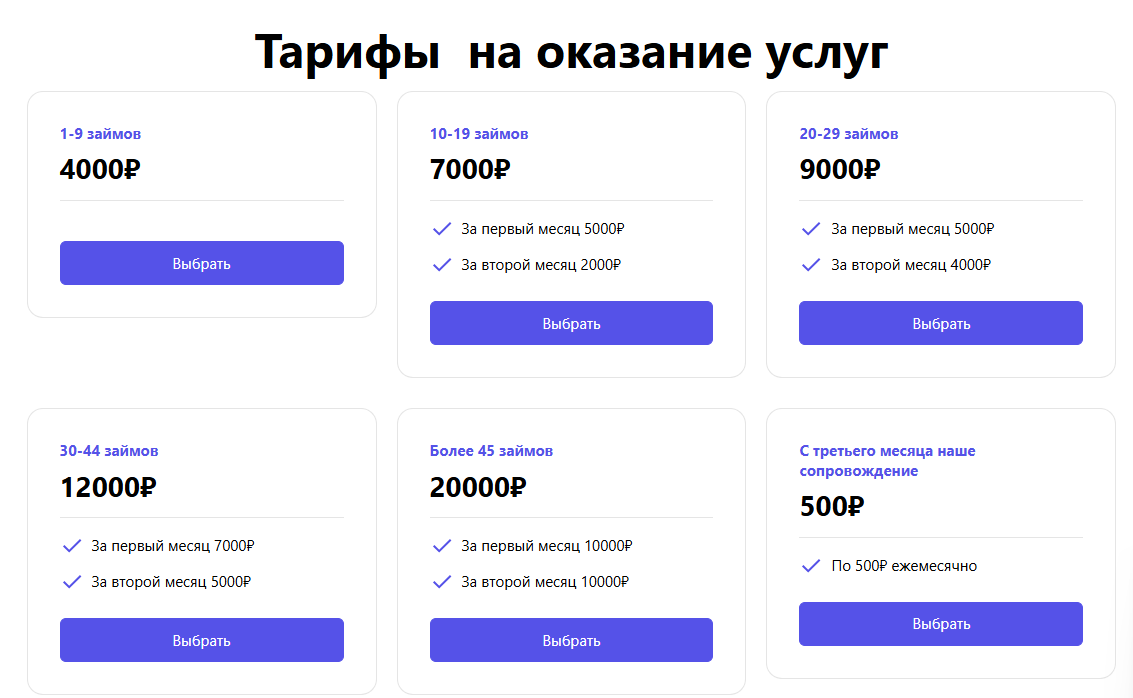The width and height of the screenshot is (1133, 698).
Task: Click checkmark beside first month 10000₽
Action: 442,546
